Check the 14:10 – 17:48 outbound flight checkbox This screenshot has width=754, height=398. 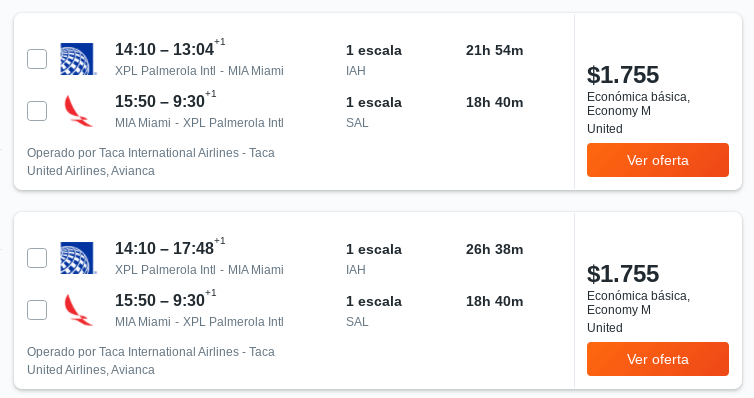(37, 258)
